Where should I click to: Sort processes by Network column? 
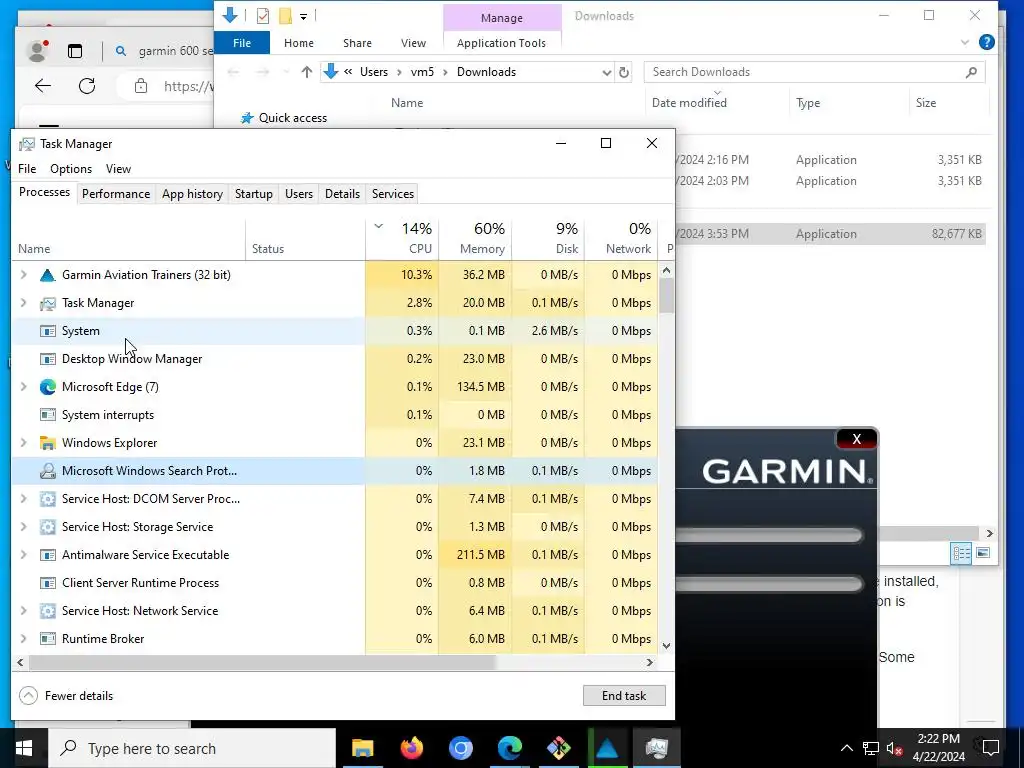pyautogui.click(x=621, y=238)
